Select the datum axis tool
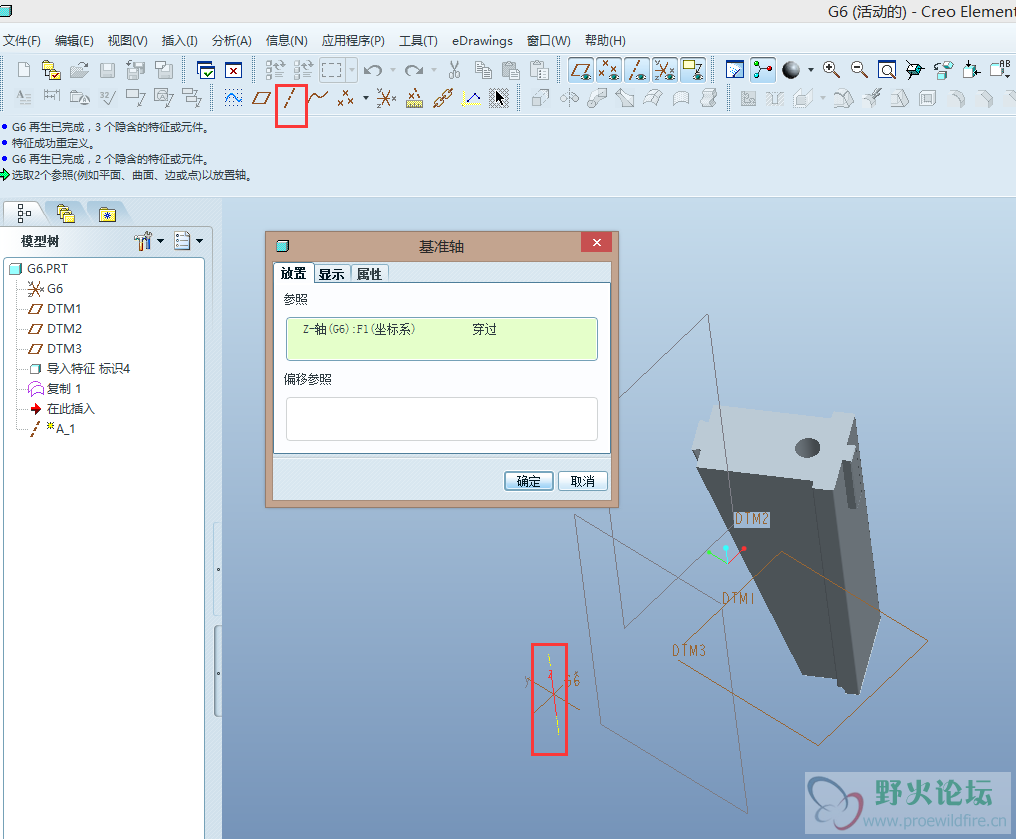This screenshot has width=1016, height=839. pyautogui.click(x=290, y=98)
